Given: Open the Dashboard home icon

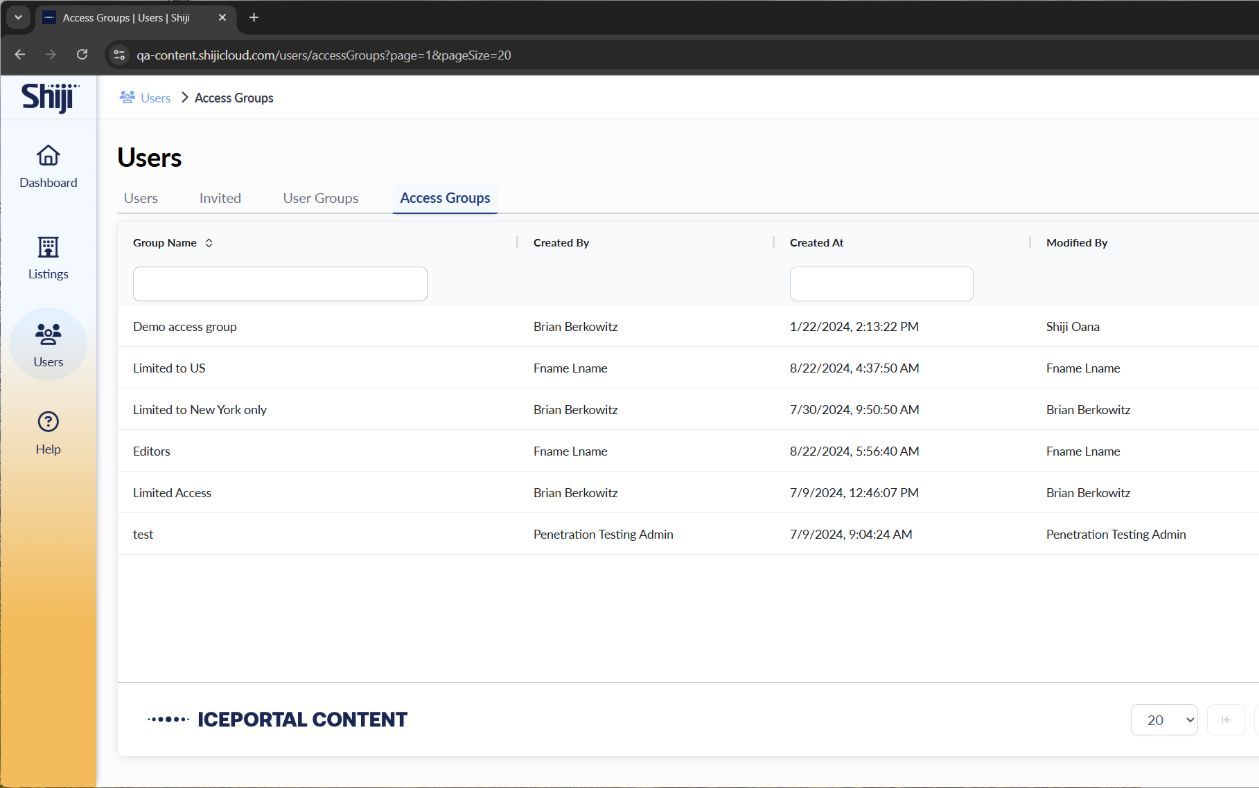Looking at the screenshot, I should 48,156.
